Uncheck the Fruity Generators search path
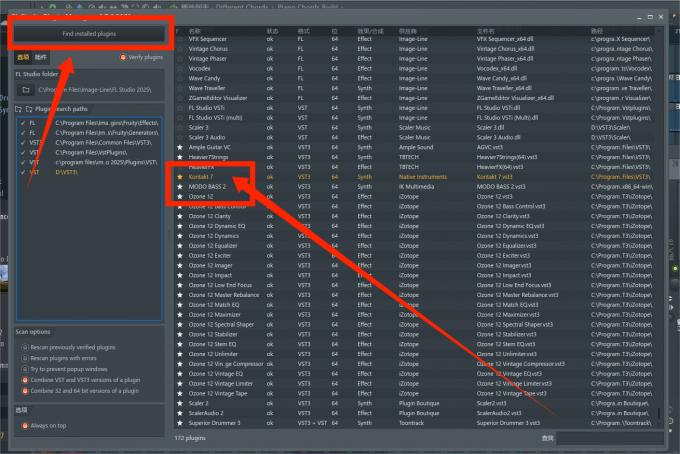Image resolution: width=680 pixels, height=454 pixels. click(x=23, y=133)
